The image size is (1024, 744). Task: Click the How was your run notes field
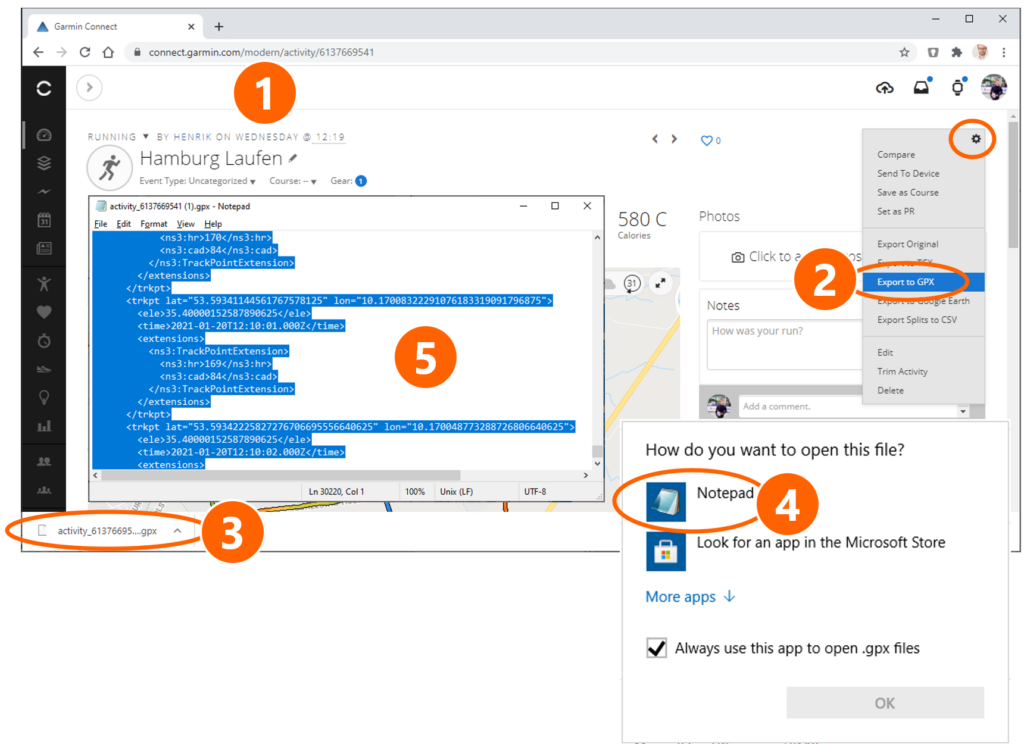click(x=784, y=344)
